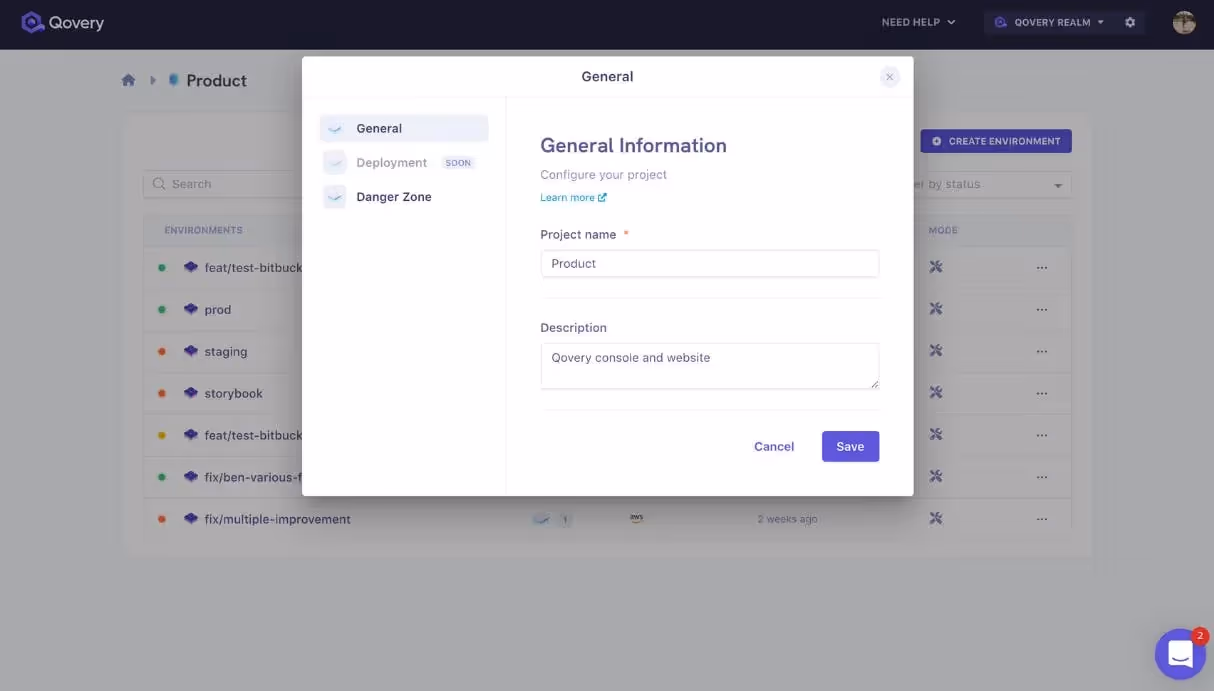The width and height of the screenshot is (1214, 691).
Task: Open the Qovery home logo
Action: pyautogui.click(x=62, y=21)
